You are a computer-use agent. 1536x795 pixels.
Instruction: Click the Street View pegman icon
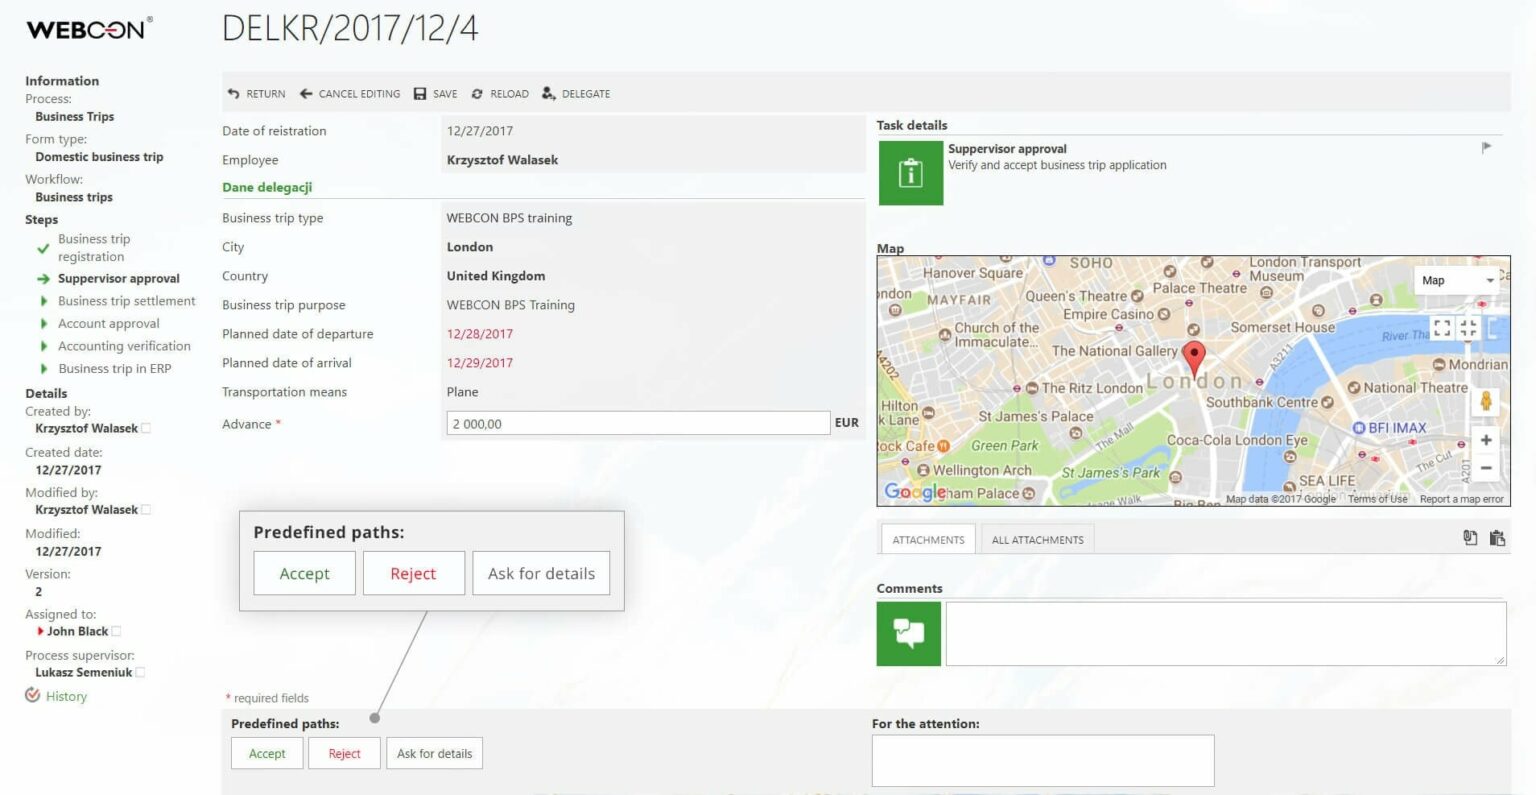(1486, 401)
